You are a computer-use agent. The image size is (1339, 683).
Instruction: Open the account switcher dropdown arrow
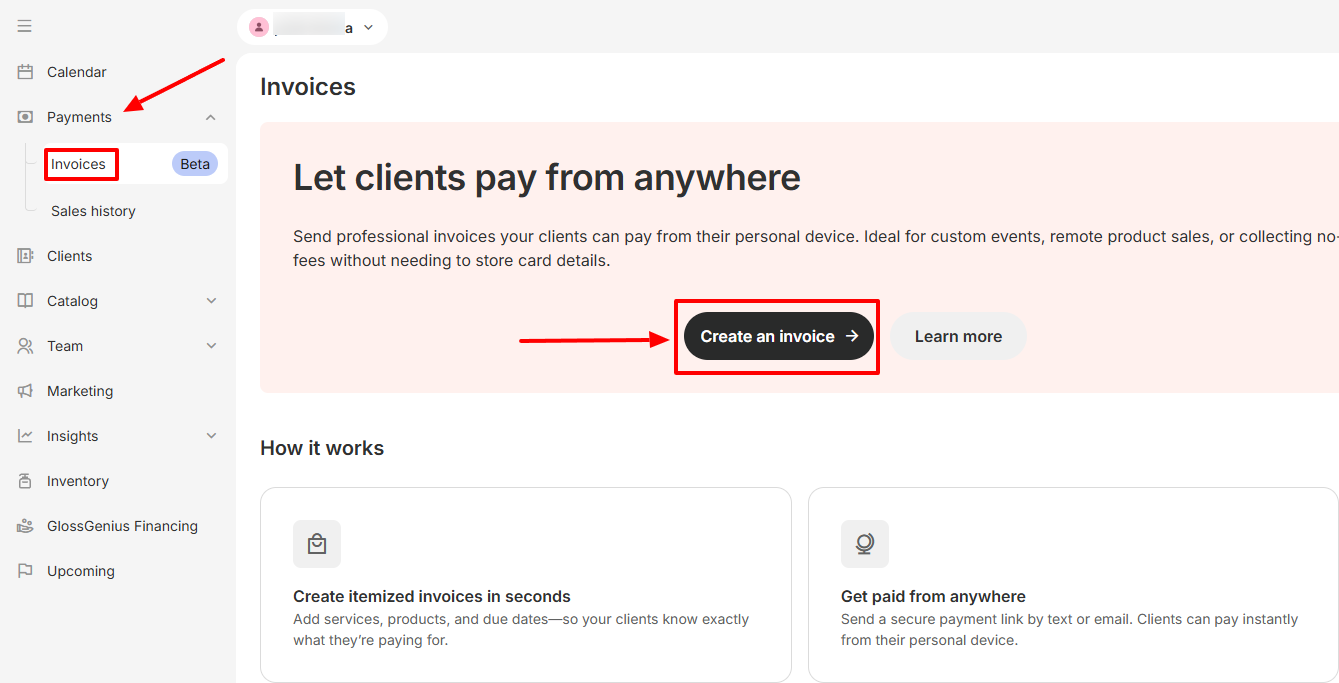click(x=369, y=28)
